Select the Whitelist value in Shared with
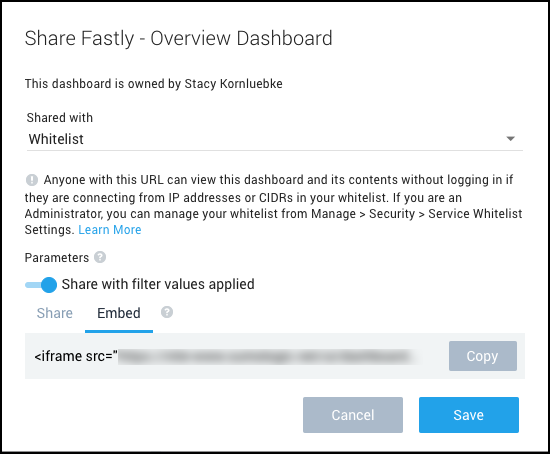This screenshot has width=550, height=454. click(56, 139)
